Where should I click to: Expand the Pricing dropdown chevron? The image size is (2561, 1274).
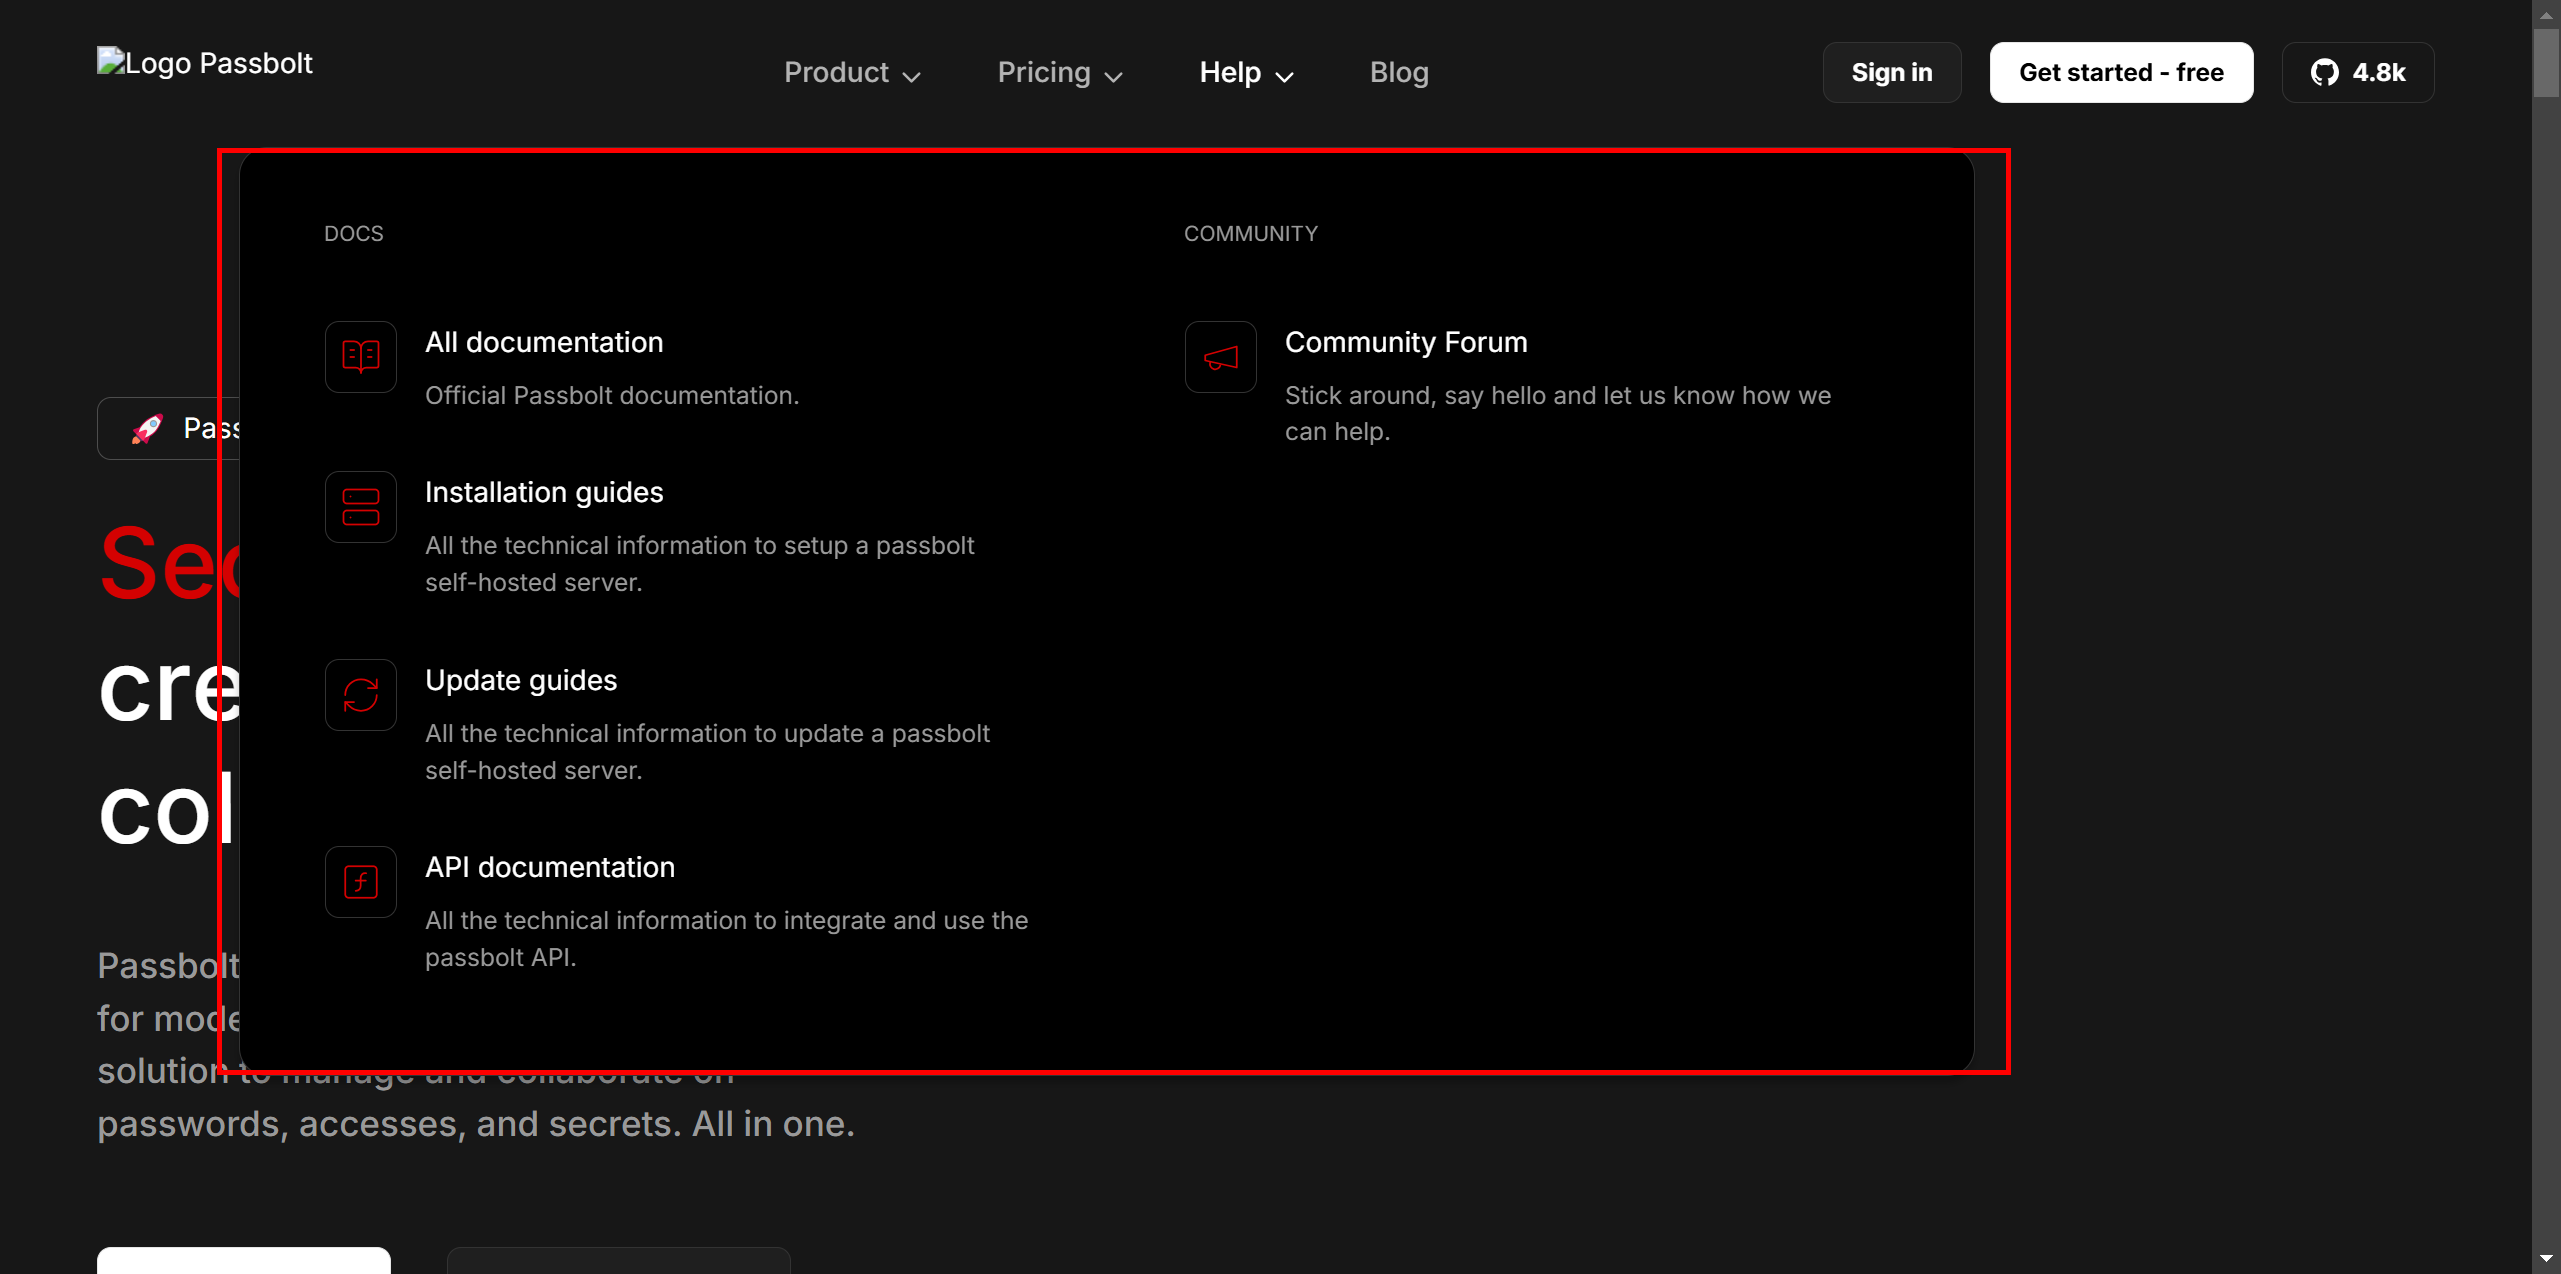[x=1113, y=76]
